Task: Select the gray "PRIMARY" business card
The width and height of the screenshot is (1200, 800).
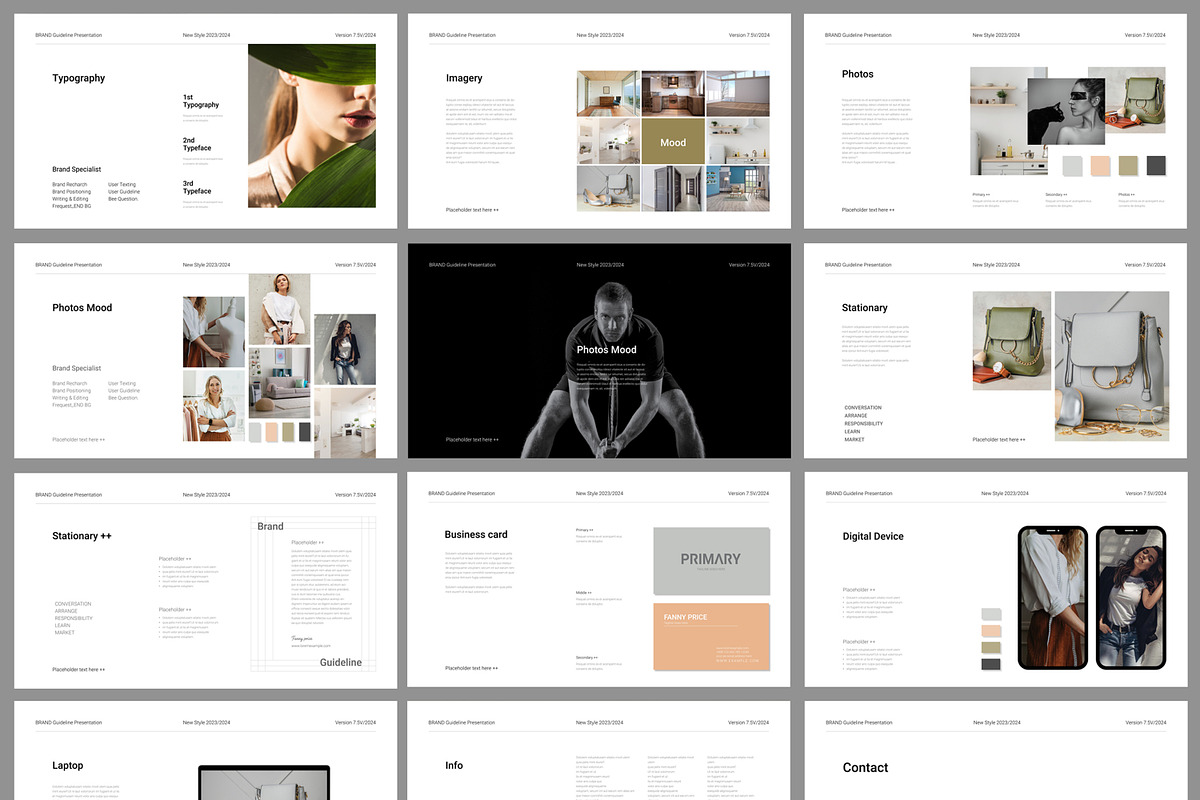Action: (711, 562)
